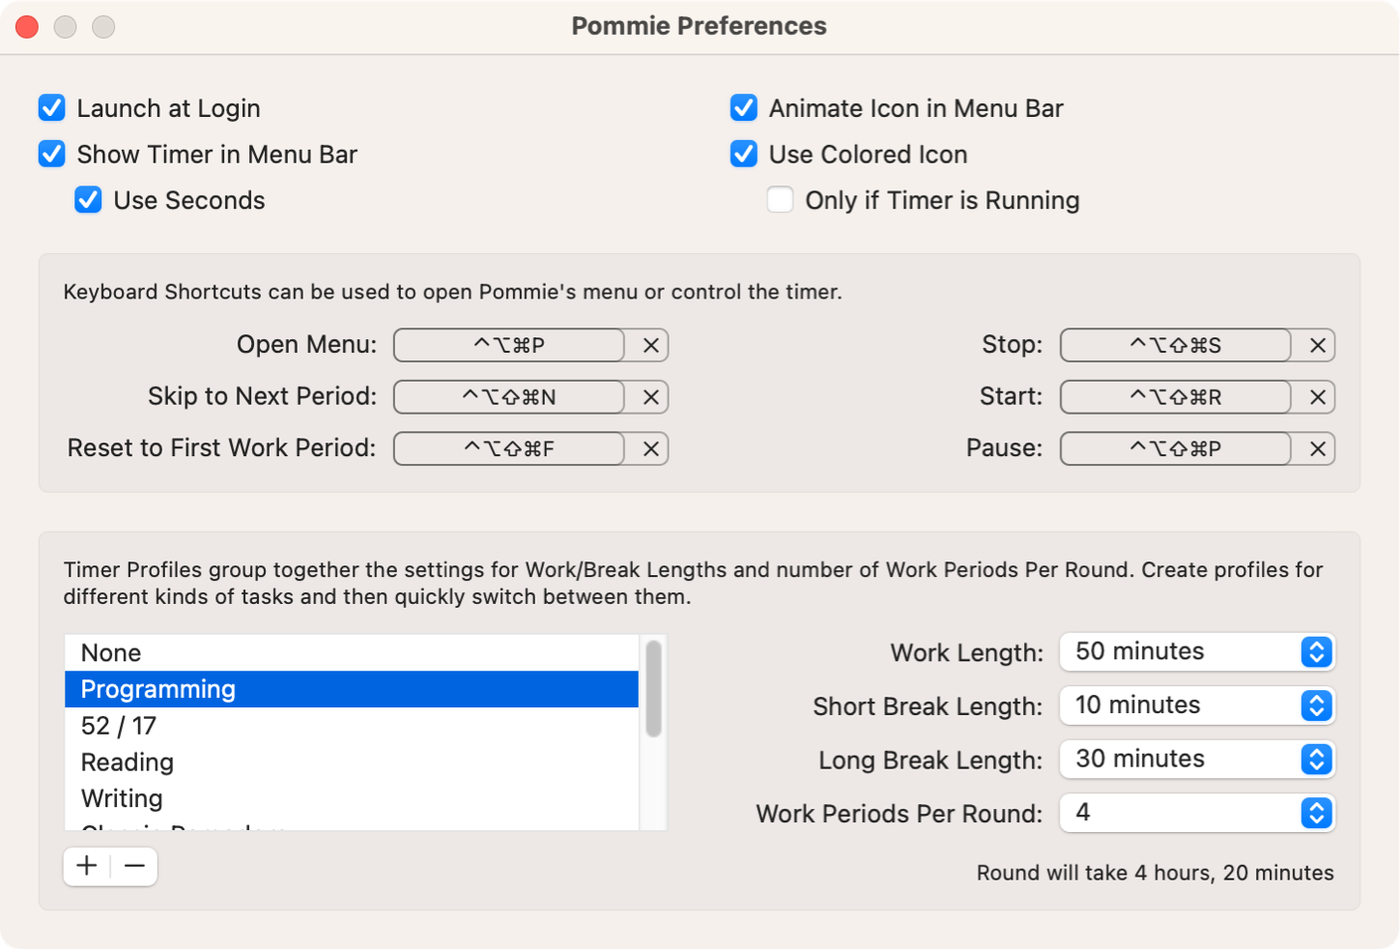Clear the Reset to First Work Period shortcut

[650, 449]
